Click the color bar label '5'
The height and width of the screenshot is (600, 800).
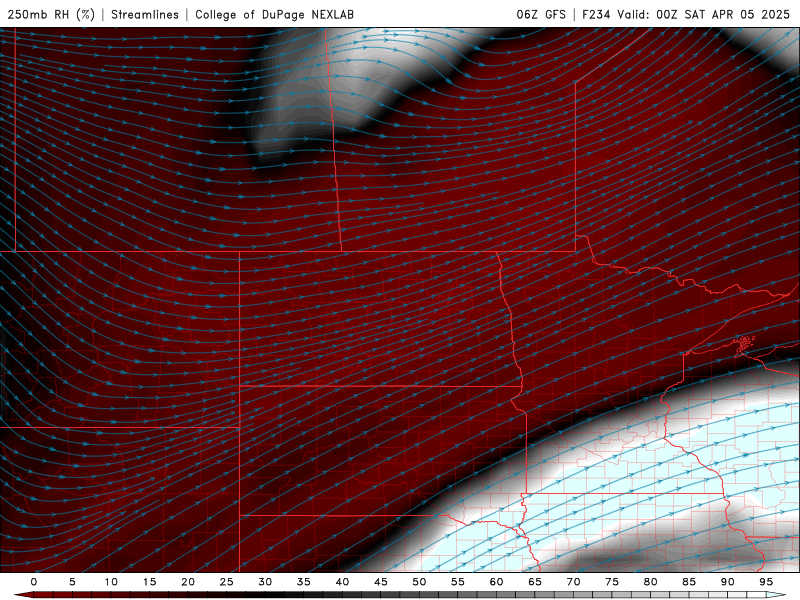pyautogui.click(x=72, y=582)
